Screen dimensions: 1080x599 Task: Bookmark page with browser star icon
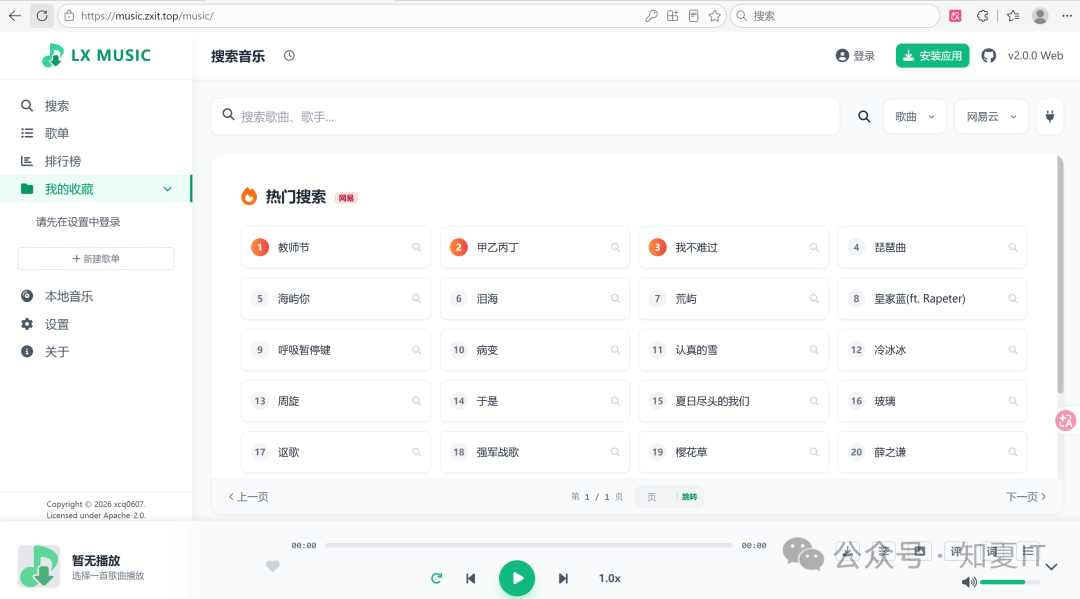tap(714, 16)
